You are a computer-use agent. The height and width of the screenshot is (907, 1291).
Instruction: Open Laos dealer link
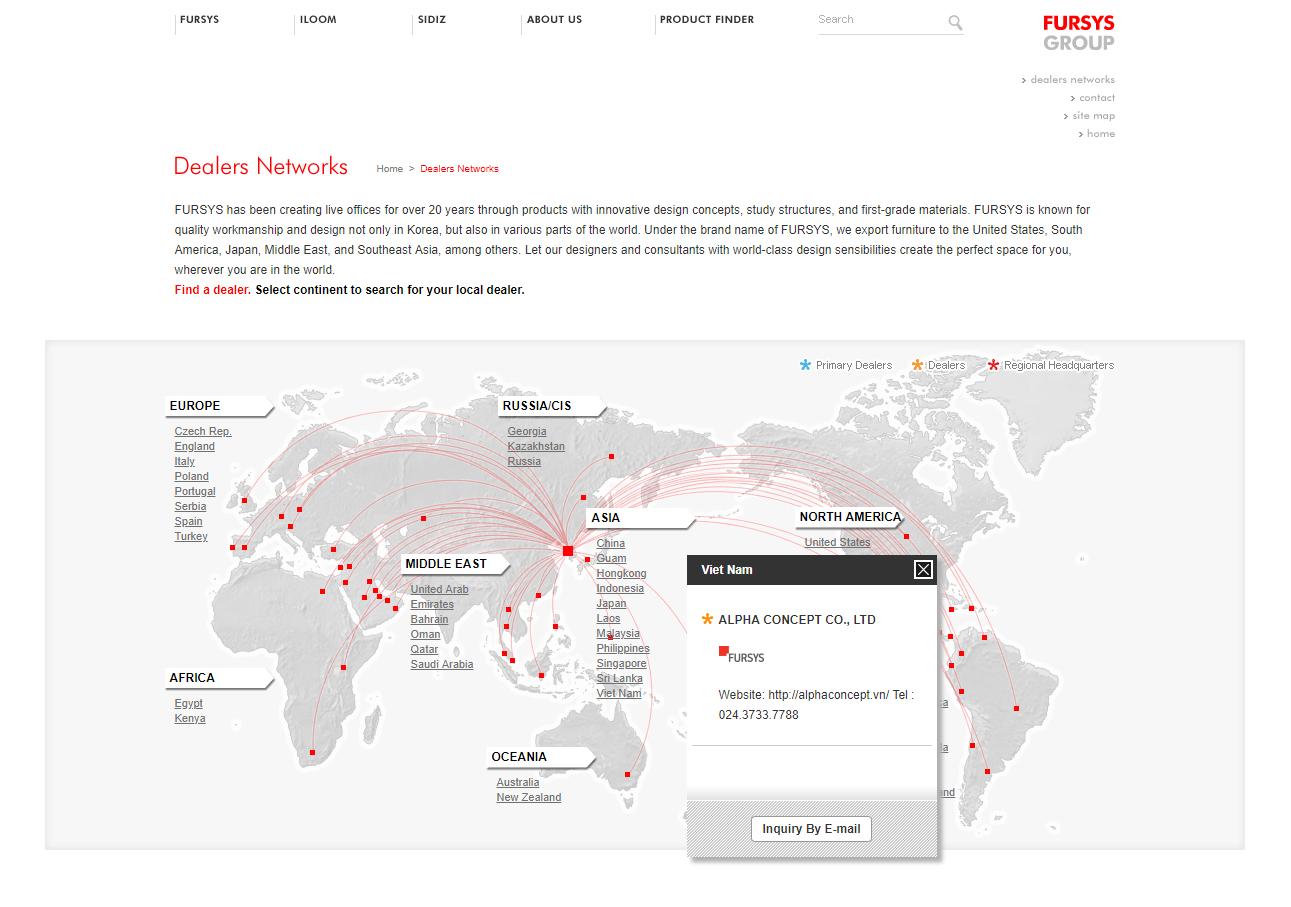pyautogui.click(x=608, y=619)
